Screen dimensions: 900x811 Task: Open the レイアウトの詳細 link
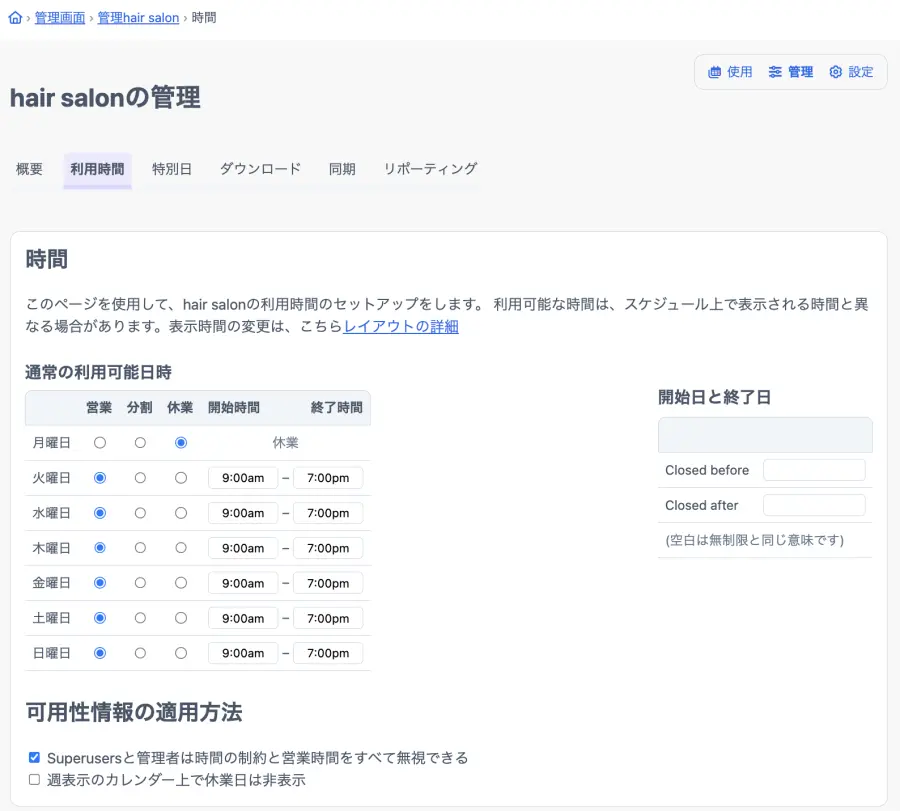401,326
